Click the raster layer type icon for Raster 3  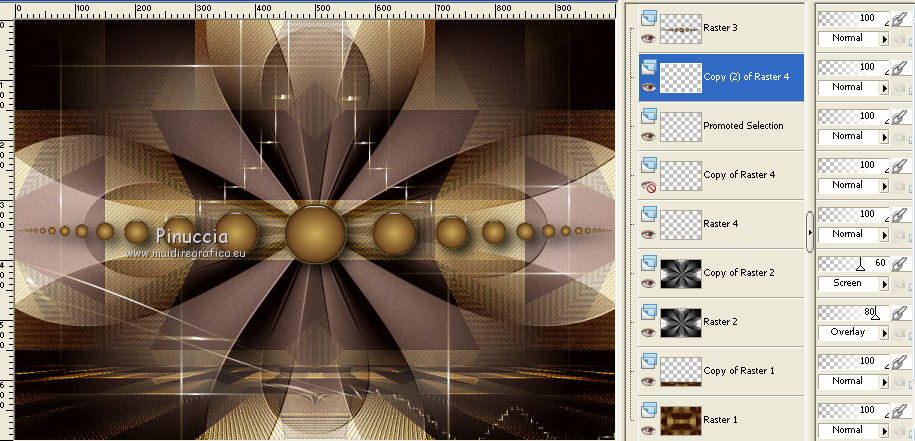coord(648,17)
